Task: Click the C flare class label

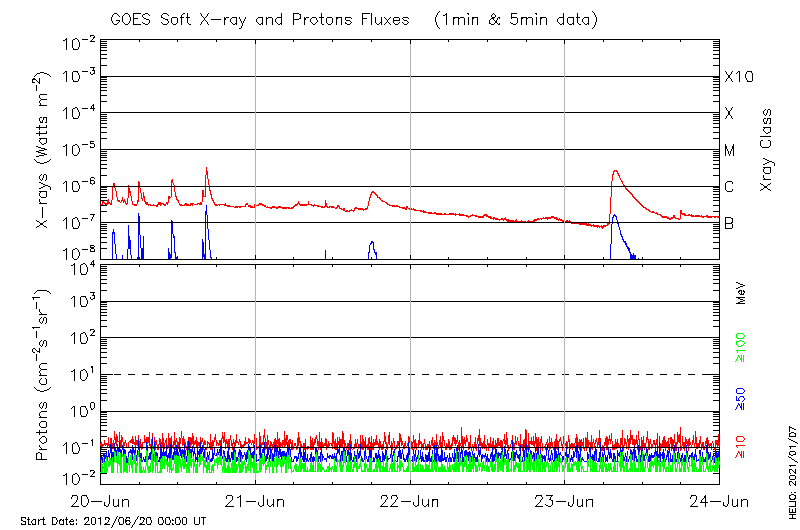Action: pyautogui.click(x=729, y=187)
